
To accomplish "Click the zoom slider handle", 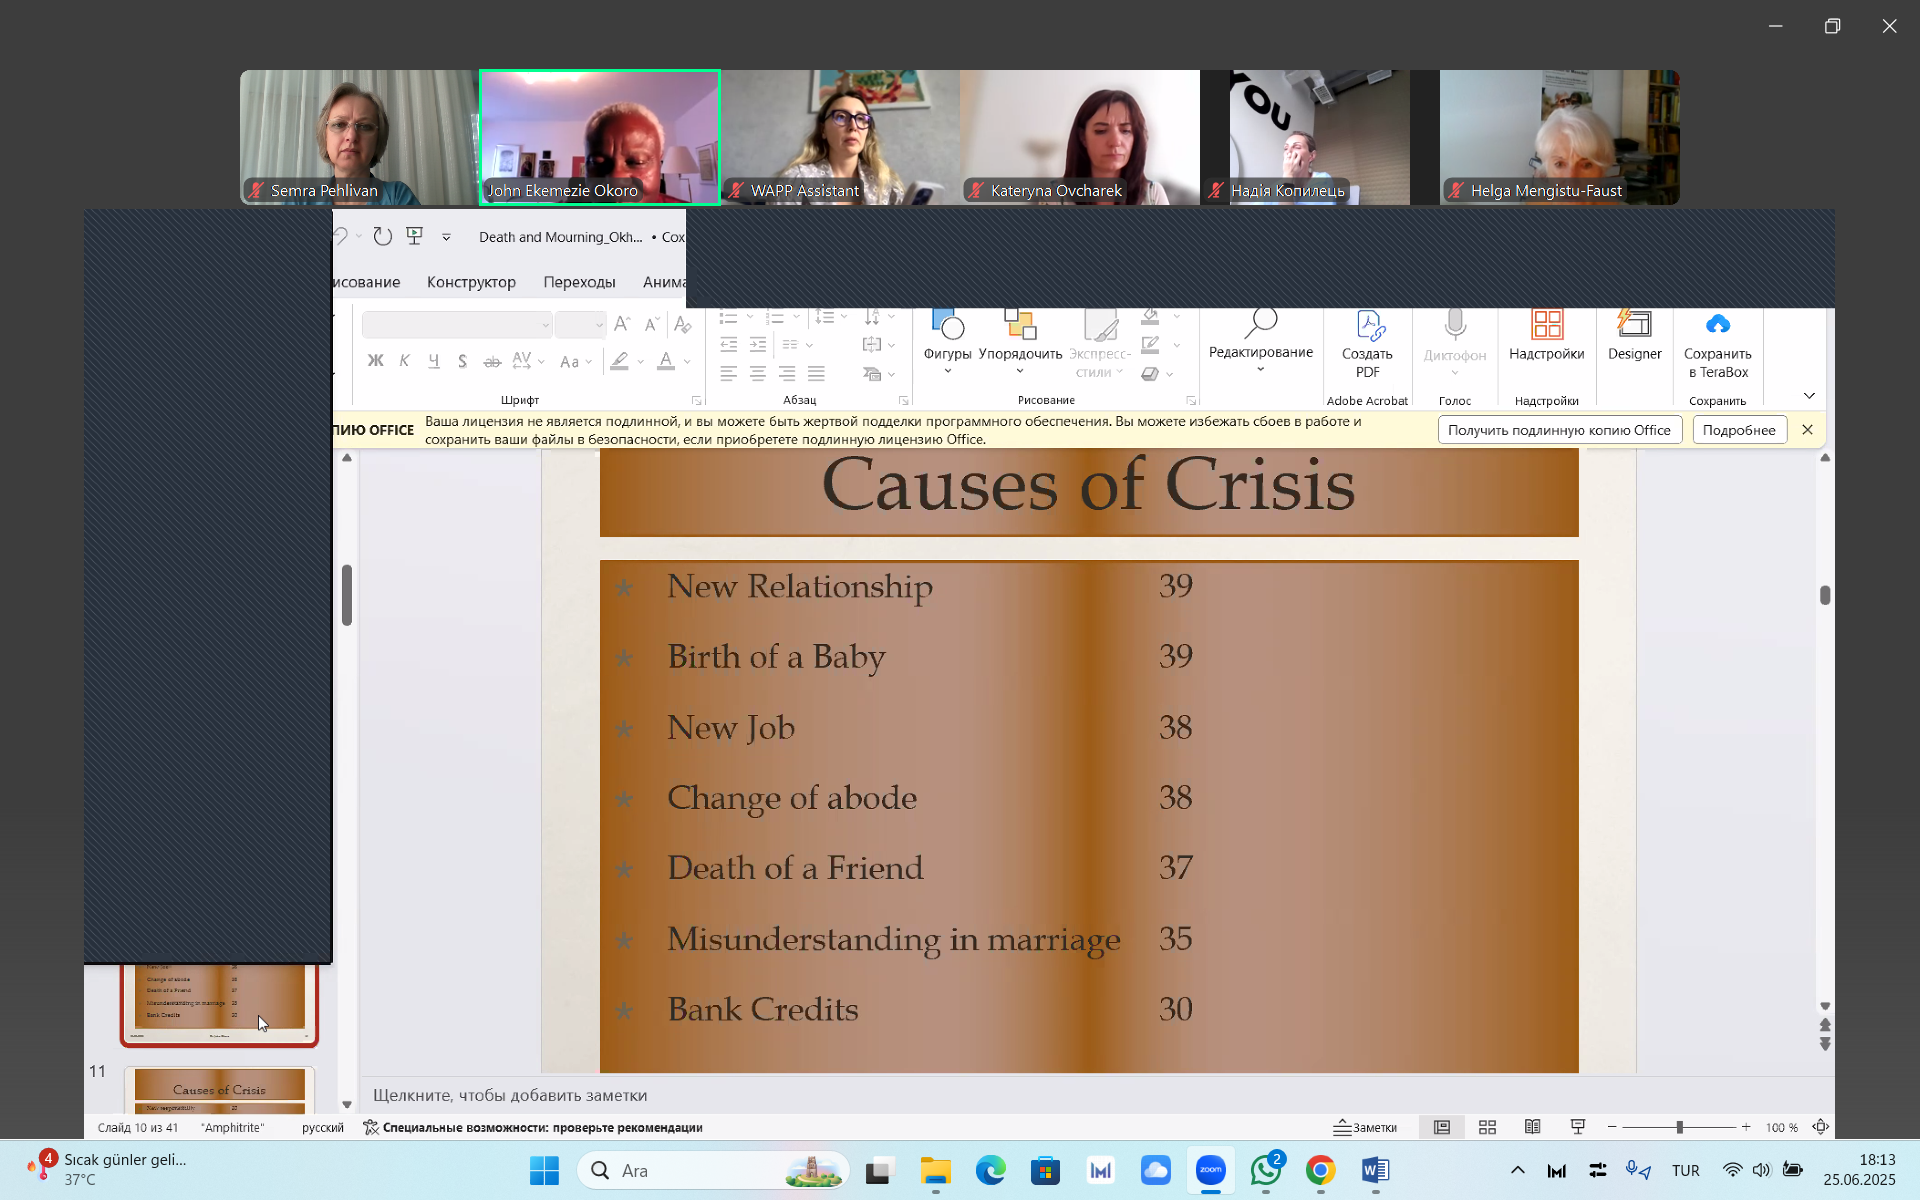I will coord(1680,1127).
